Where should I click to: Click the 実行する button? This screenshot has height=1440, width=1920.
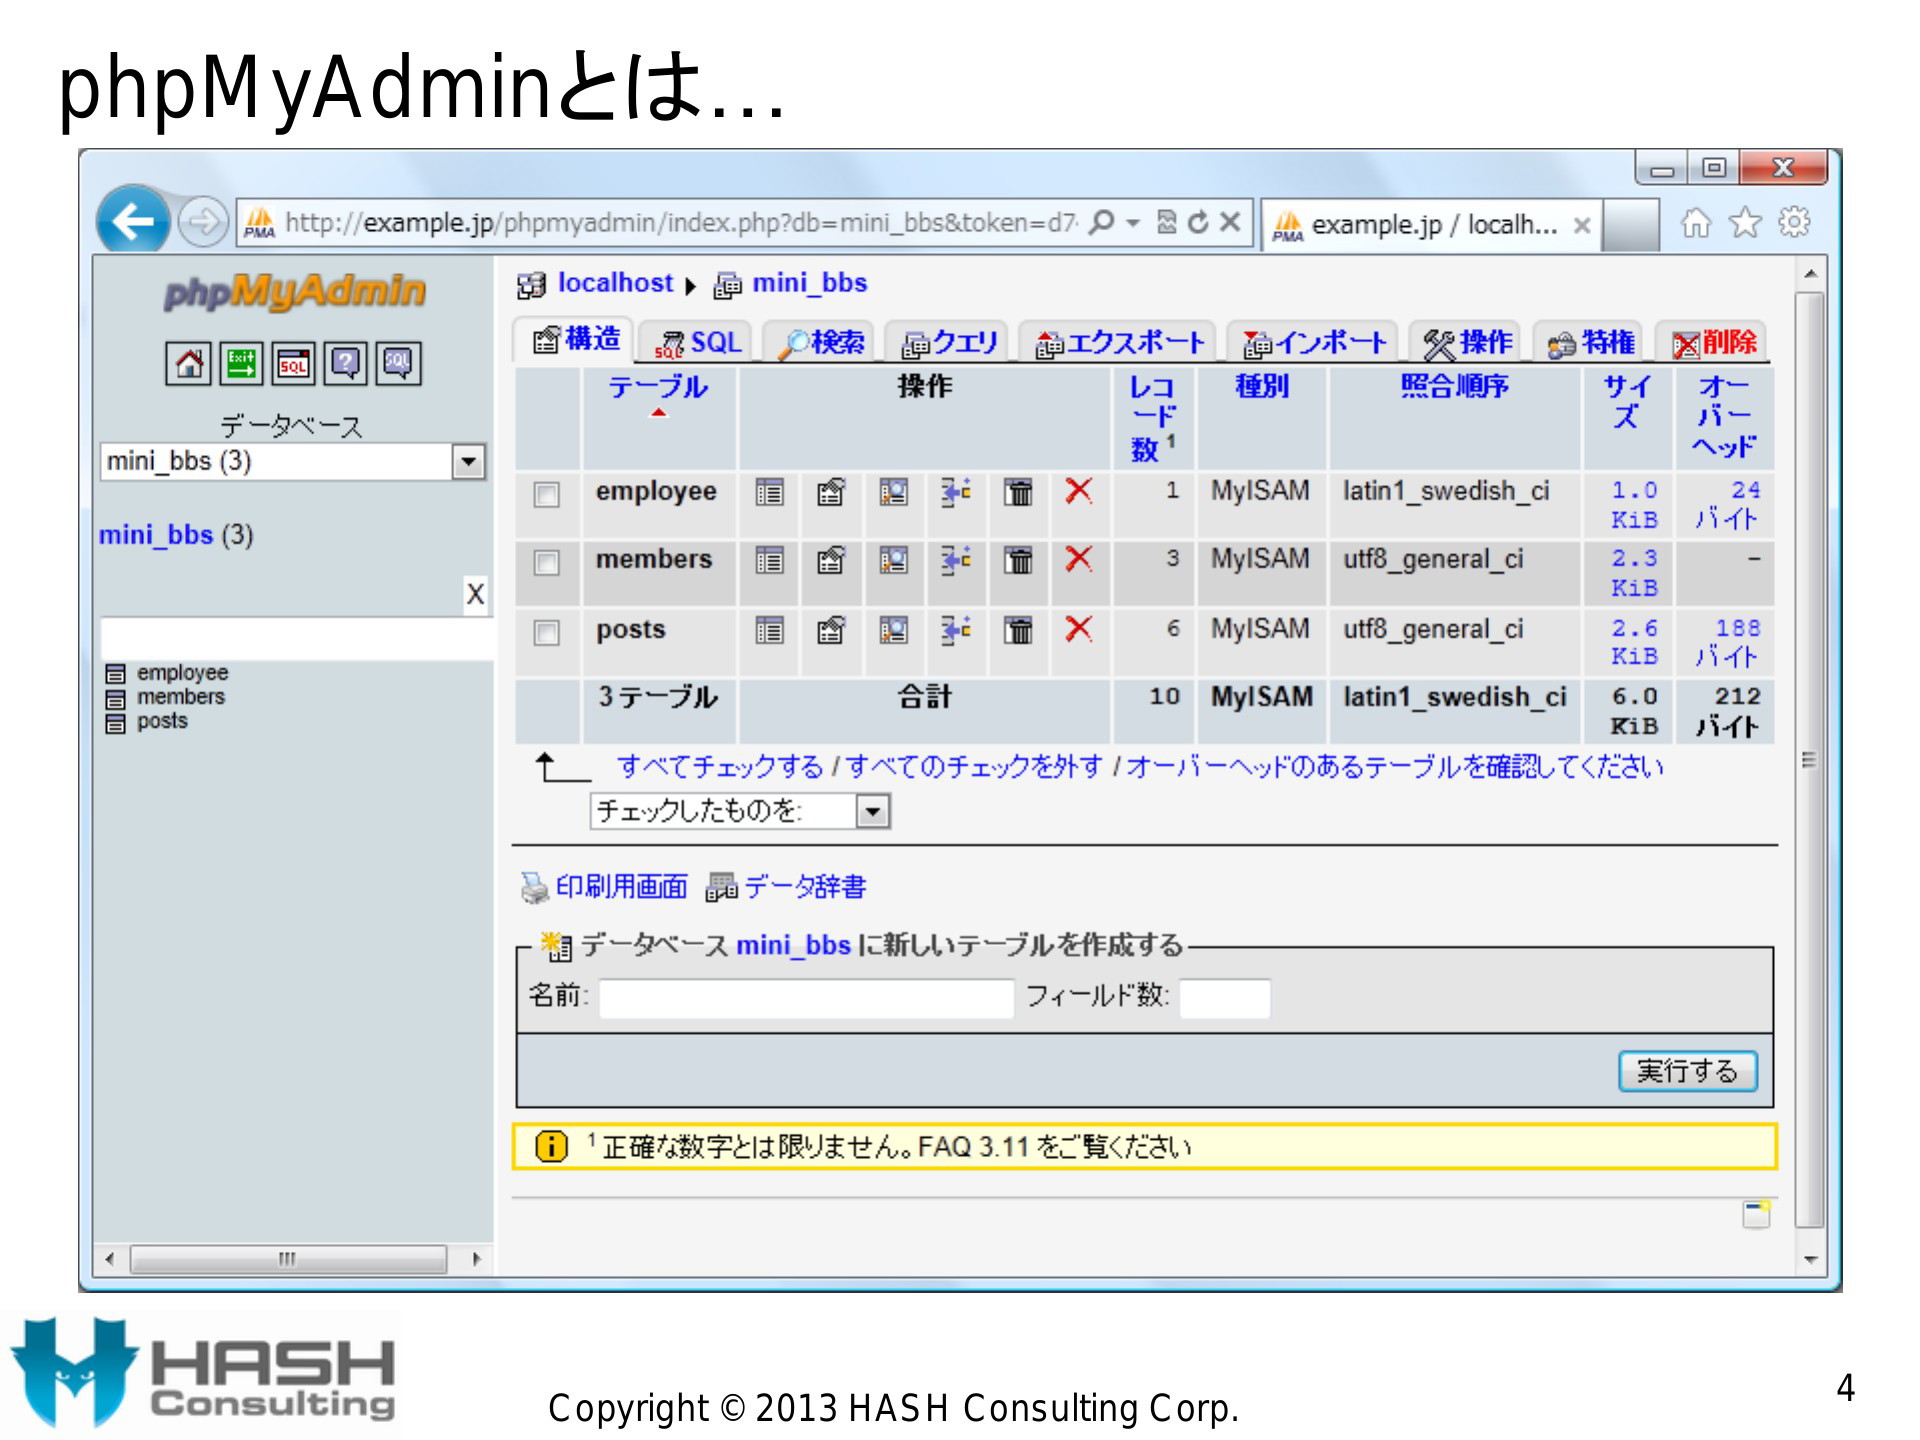click(x=1687, y=1071)
